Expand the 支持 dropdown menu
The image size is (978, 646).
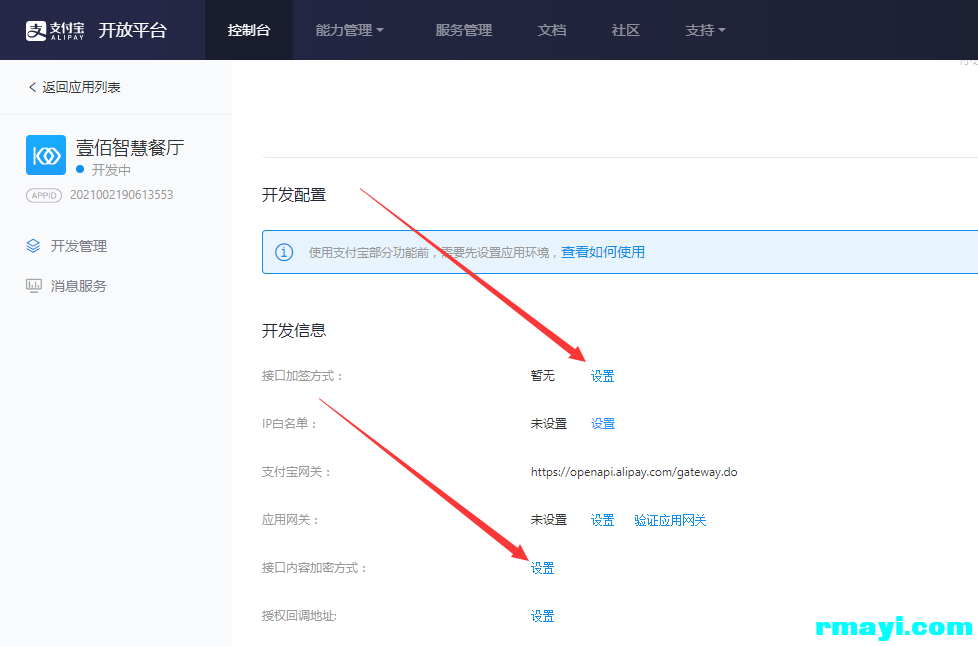(x=705, y=30)
